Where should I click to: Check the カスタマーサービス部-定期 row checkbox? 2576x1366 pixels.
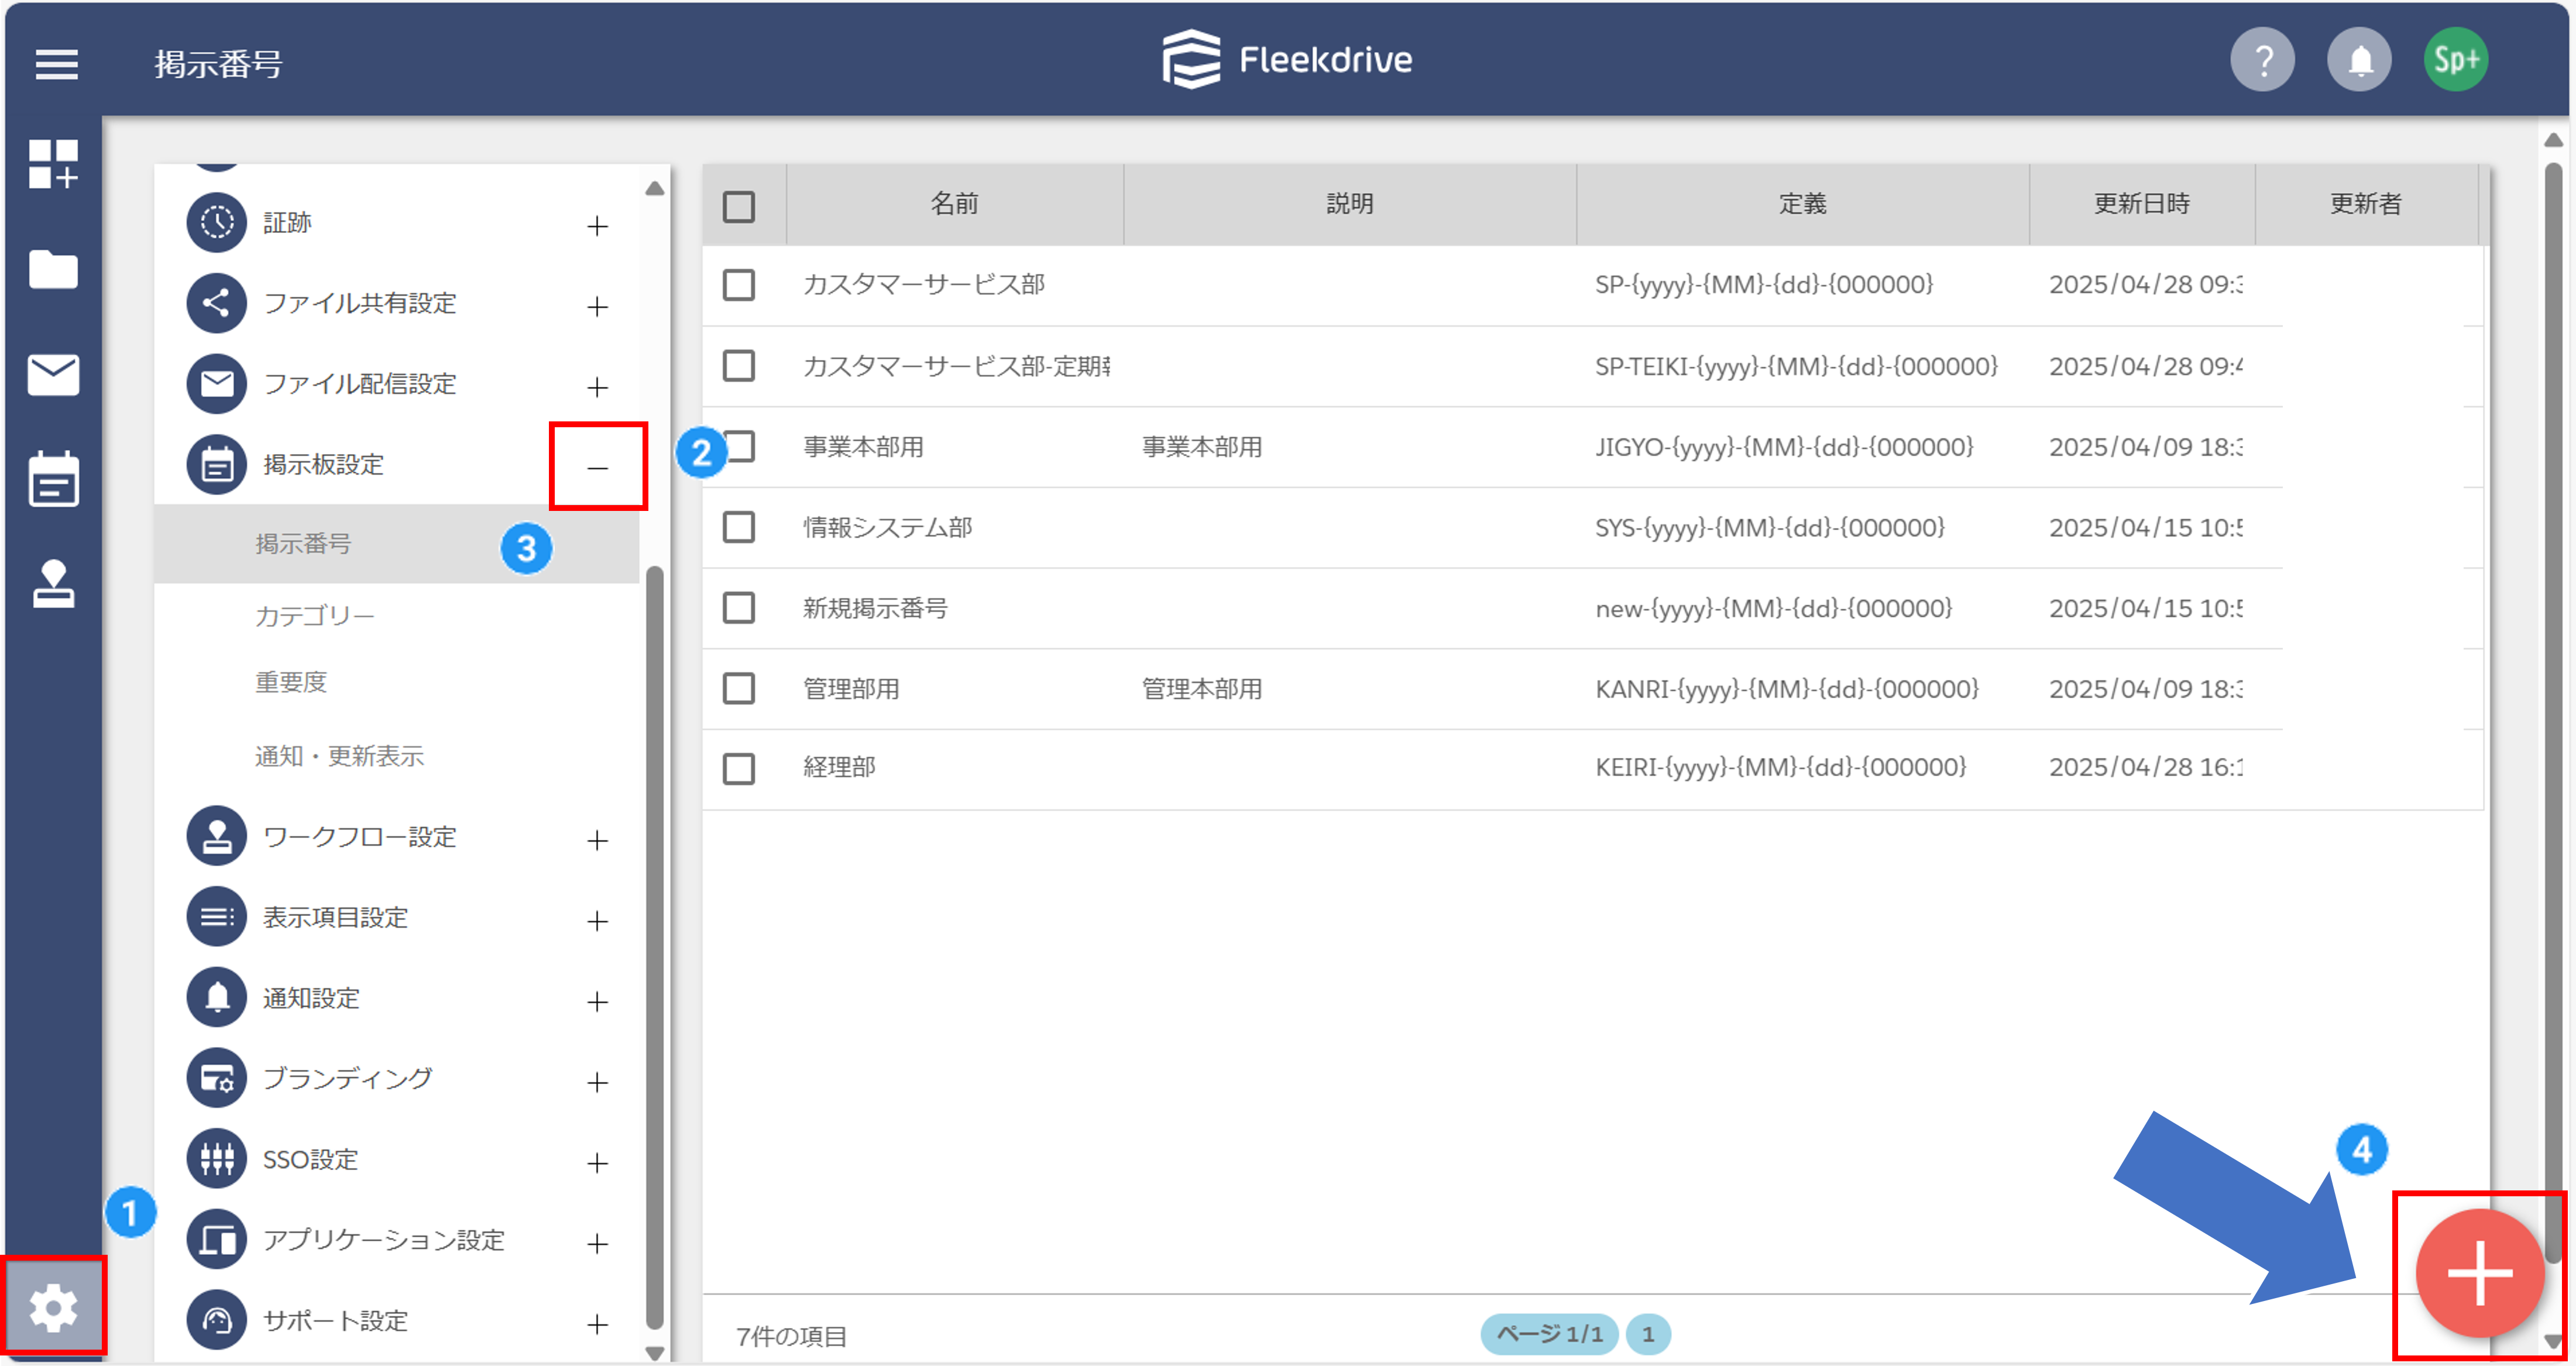point(739,366)
